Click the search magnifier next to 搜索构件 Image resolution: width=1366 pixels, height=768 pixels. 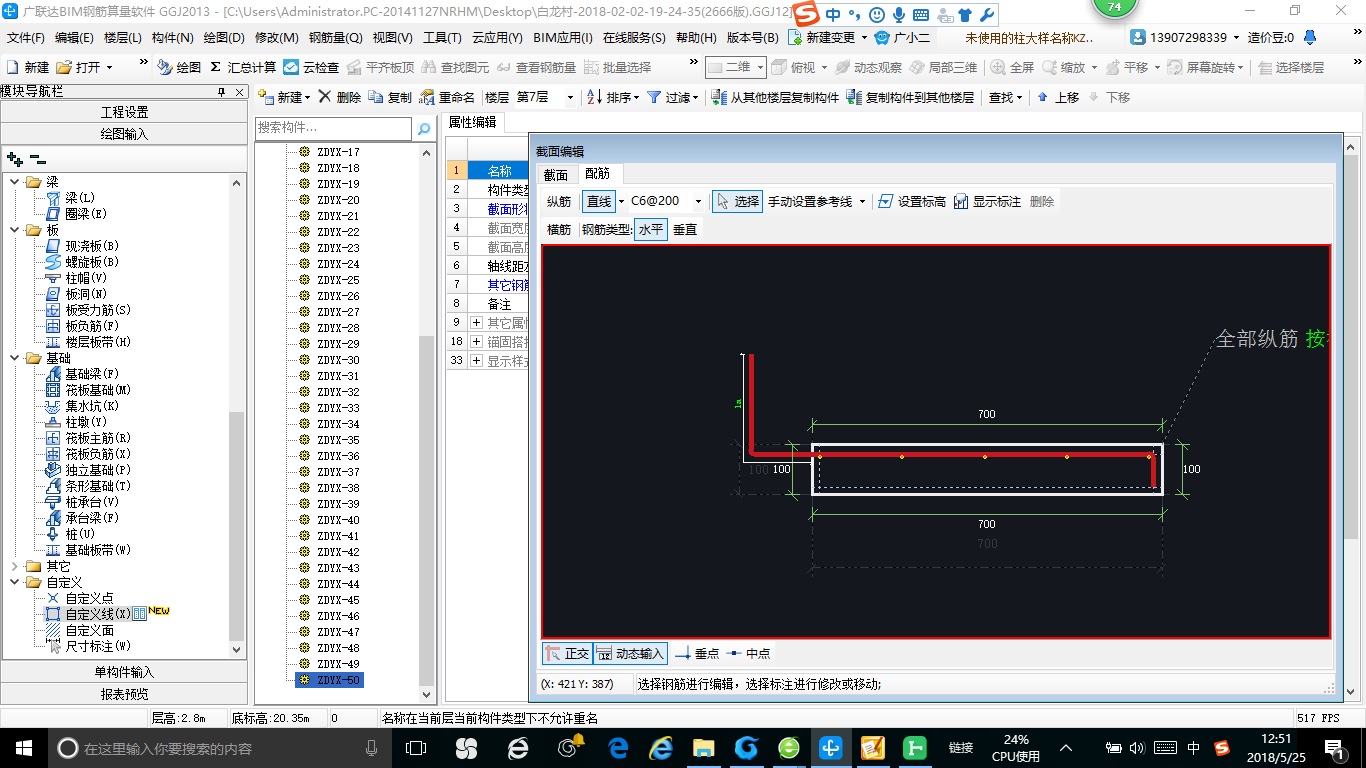pyautogui.click(x=424, y=128)
